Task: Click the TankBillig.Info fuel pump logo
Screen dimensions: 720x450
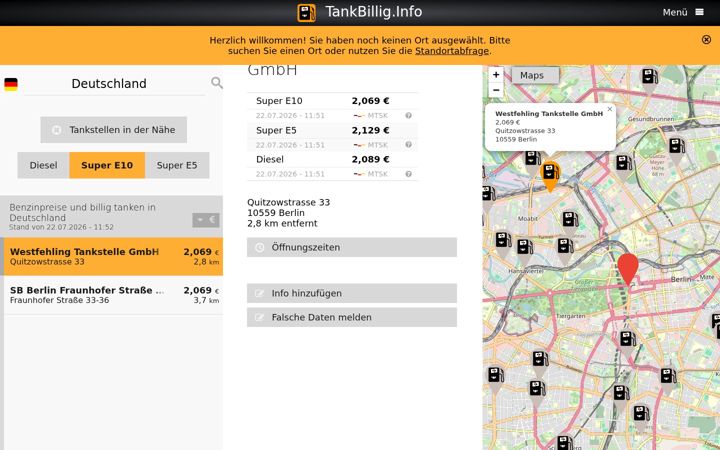Action: click(306, 12)
